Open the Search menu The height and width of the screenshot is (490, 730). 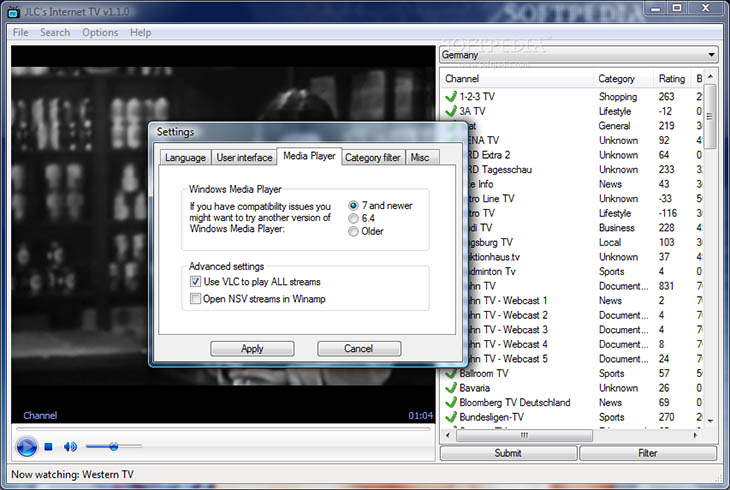55,33
